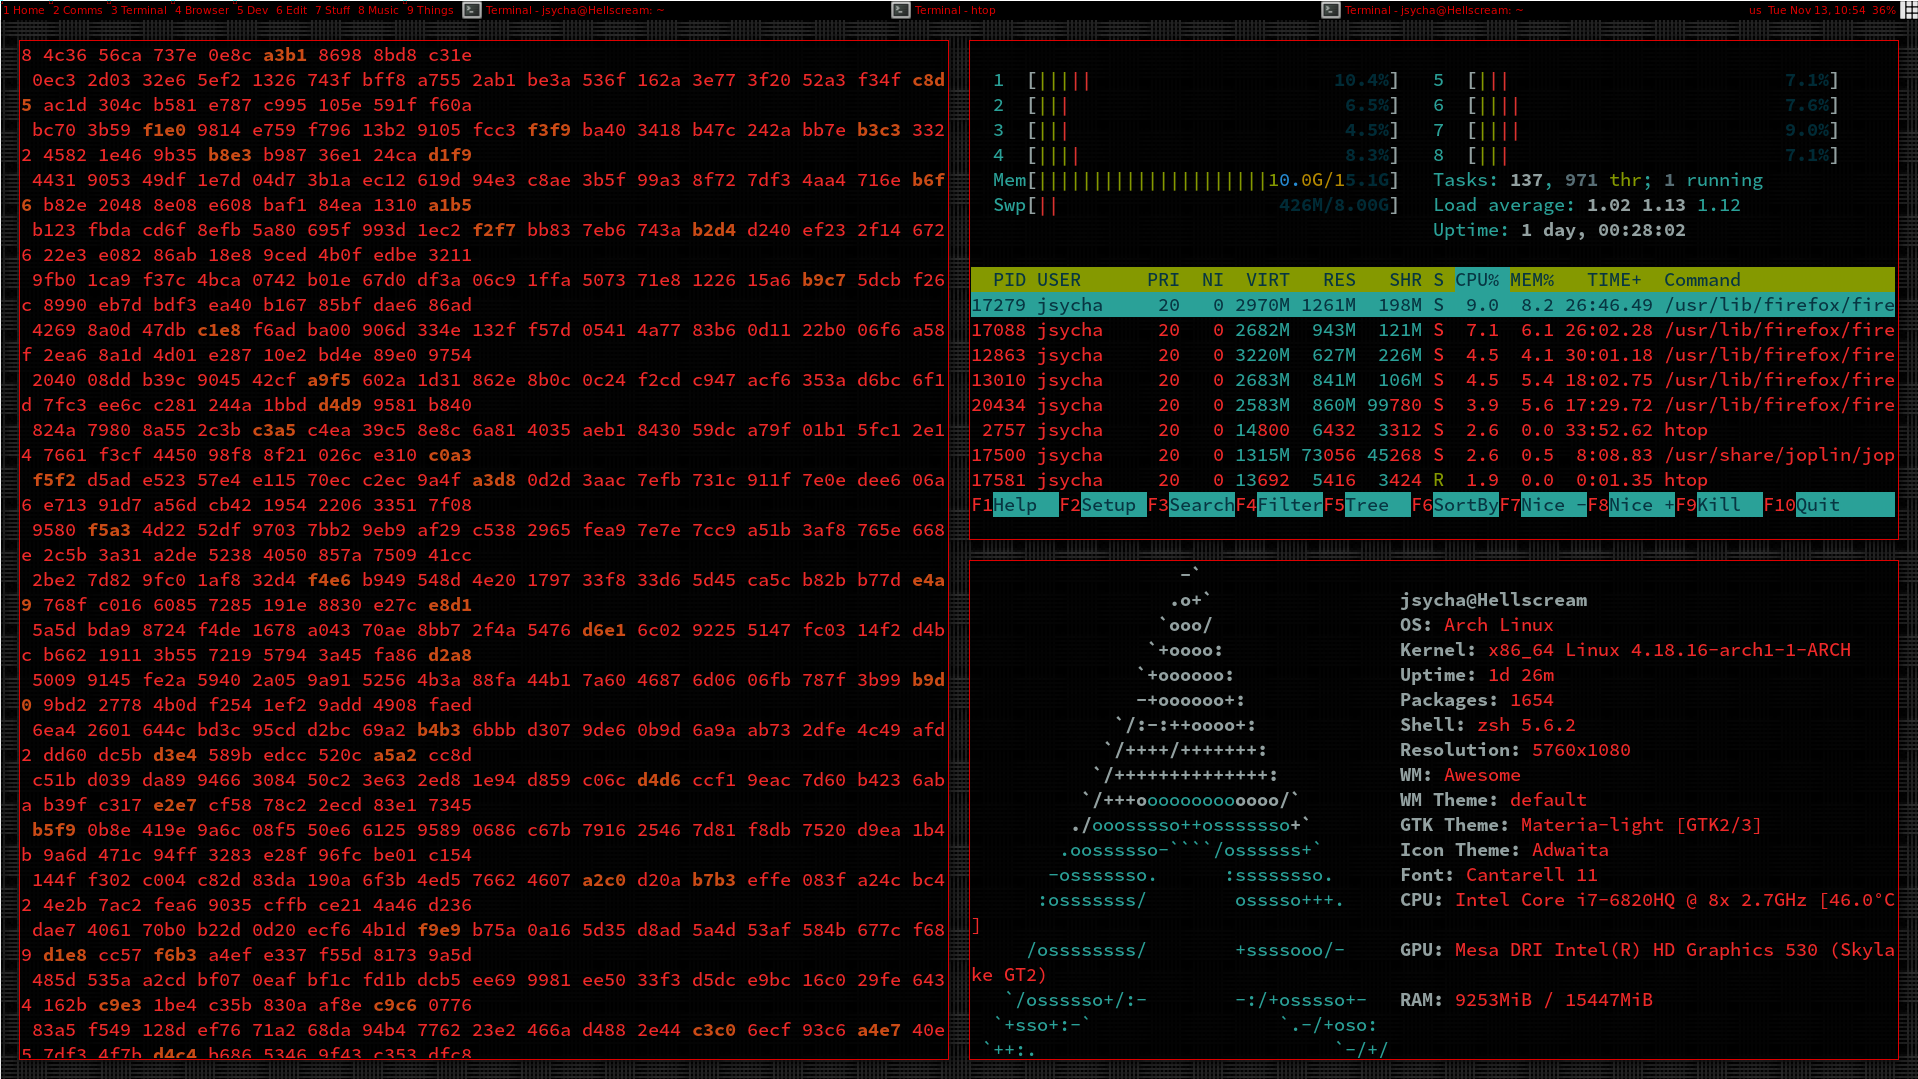Screen dimensions: 1918x1079
Task: Open the 3 Terminal tag
Action: [139, 10]
